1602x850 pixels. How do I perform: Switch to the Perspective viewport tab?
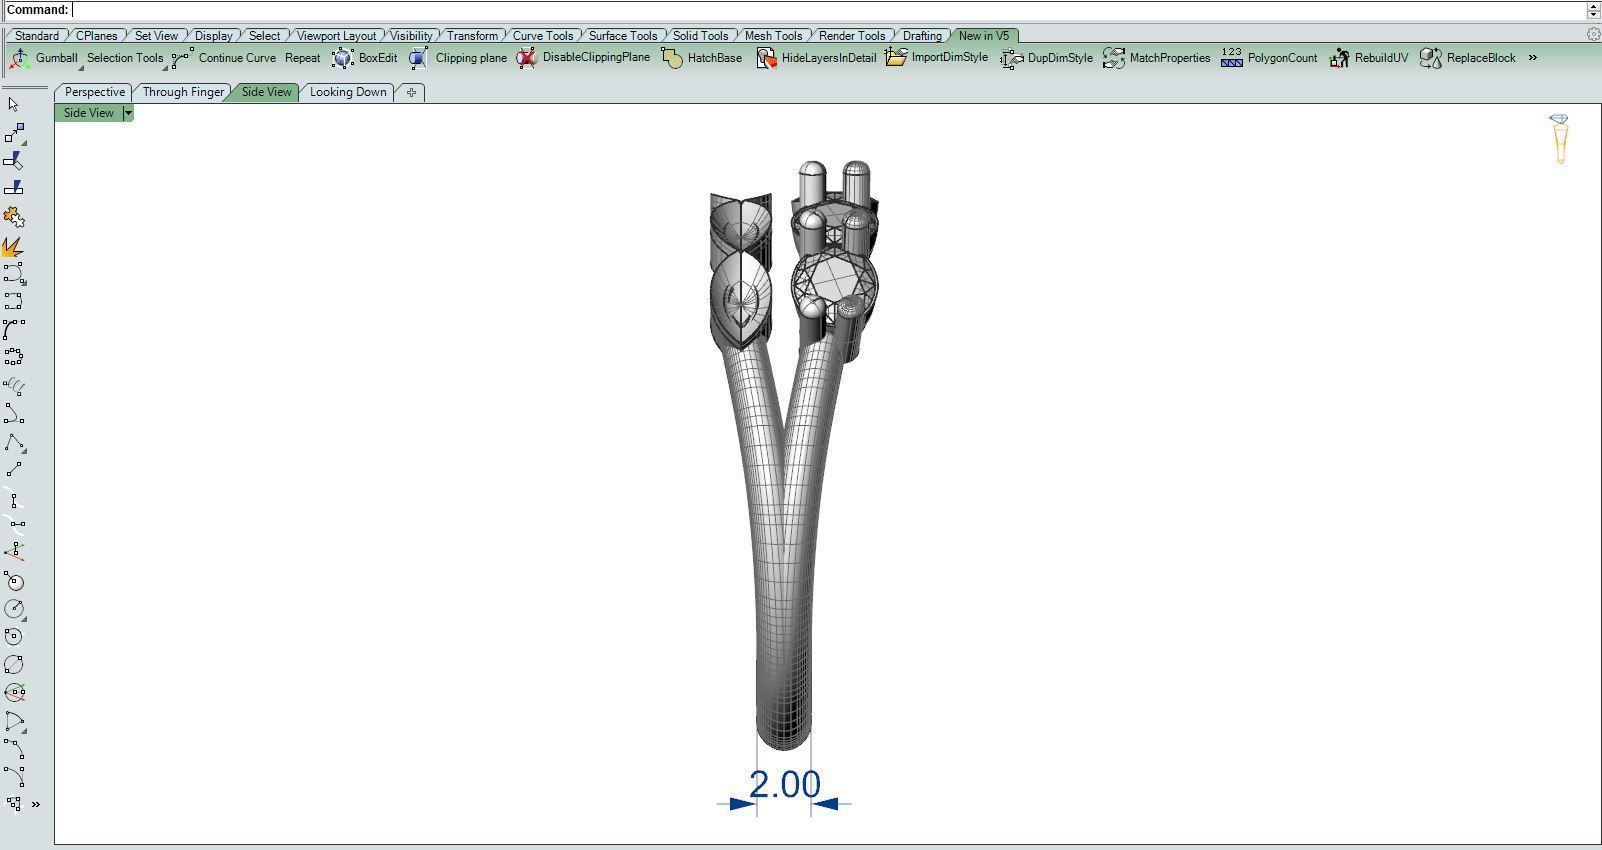coord(95,92)
